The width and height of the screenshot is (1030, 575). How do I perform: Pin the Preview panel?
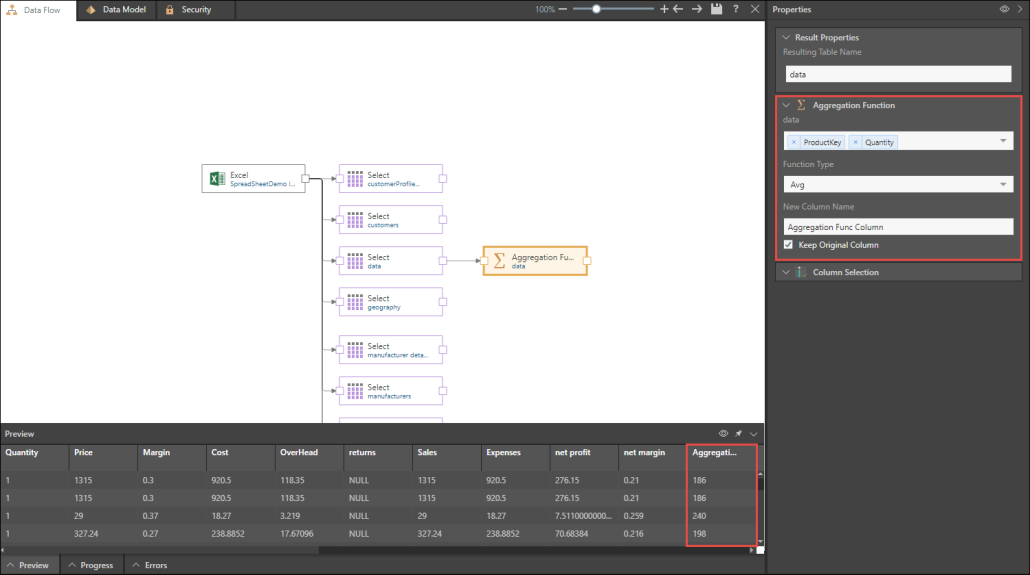coord(738,434)
